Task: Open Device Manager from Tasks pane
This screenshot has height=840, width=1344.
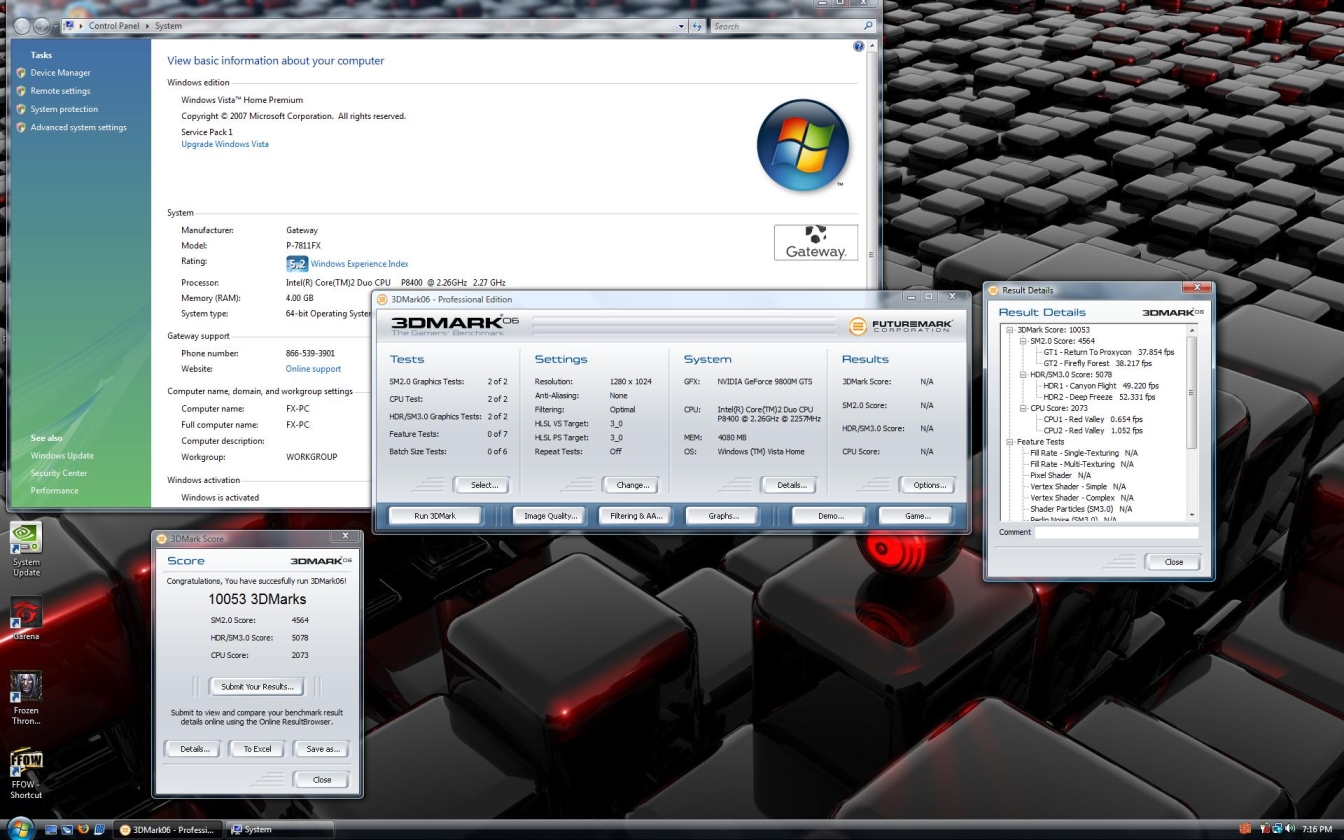Action: coord(60,73)
